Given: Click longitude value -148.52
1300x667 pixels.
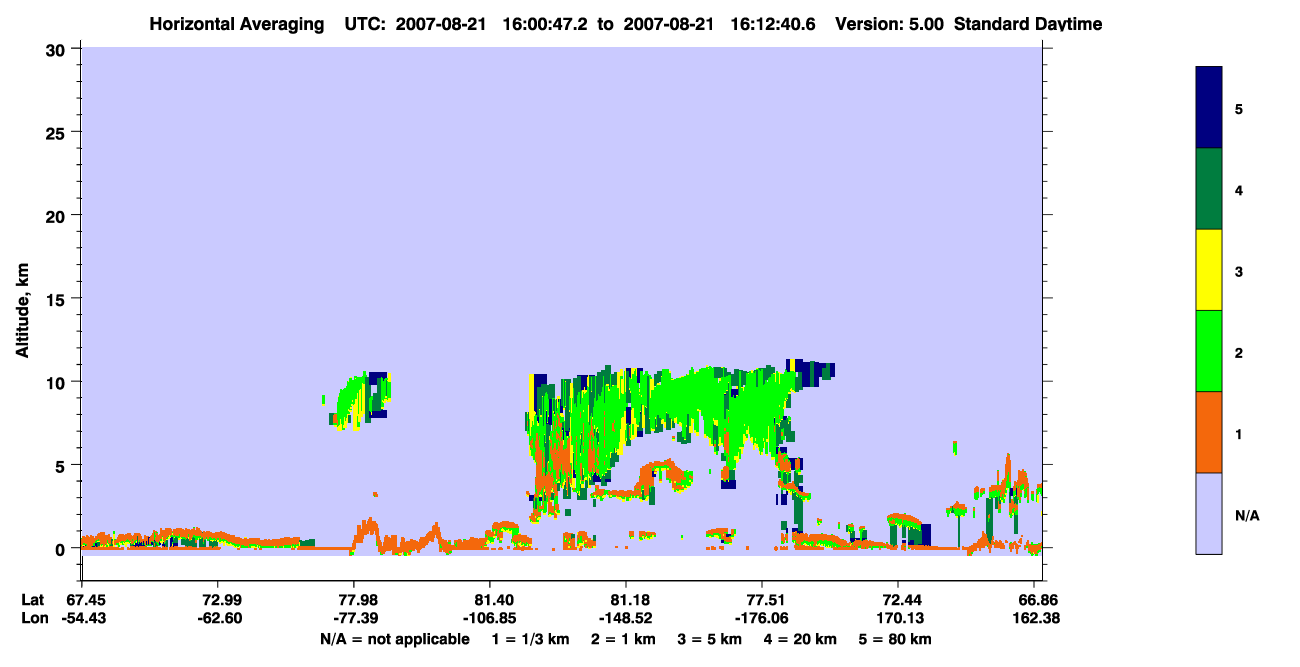Looking at the screenshot, I should [626, 618].
